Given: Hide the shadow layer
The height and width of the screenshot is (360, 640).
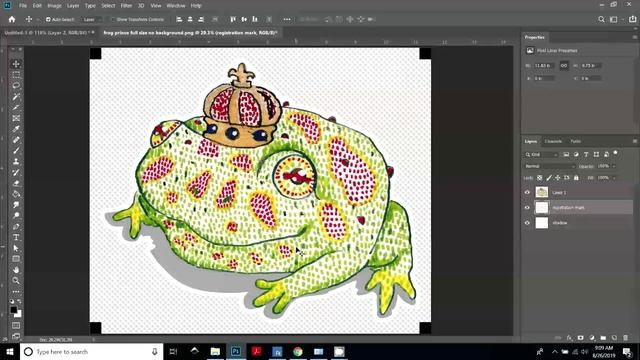Looking at the screenshot, I should (x=527, y=223).
